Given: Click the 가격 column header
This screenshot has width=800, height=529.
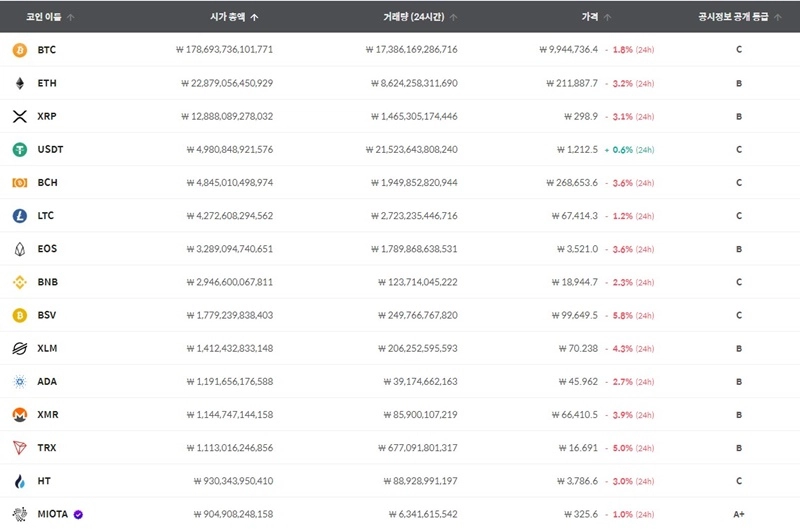Looking at the screenshot, I should tap(590, 17).
